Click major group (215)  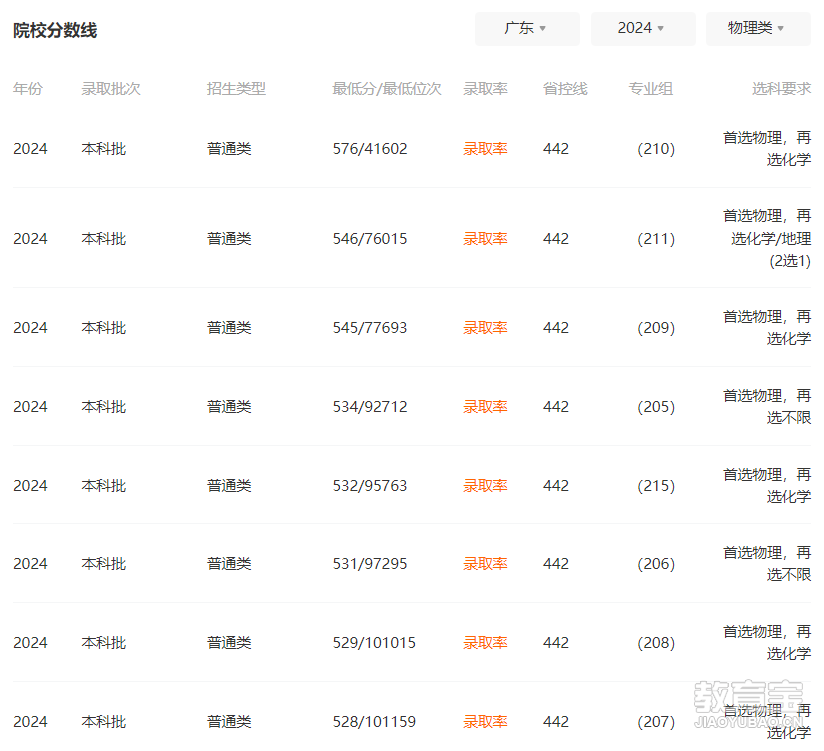(x=656, y=486)
